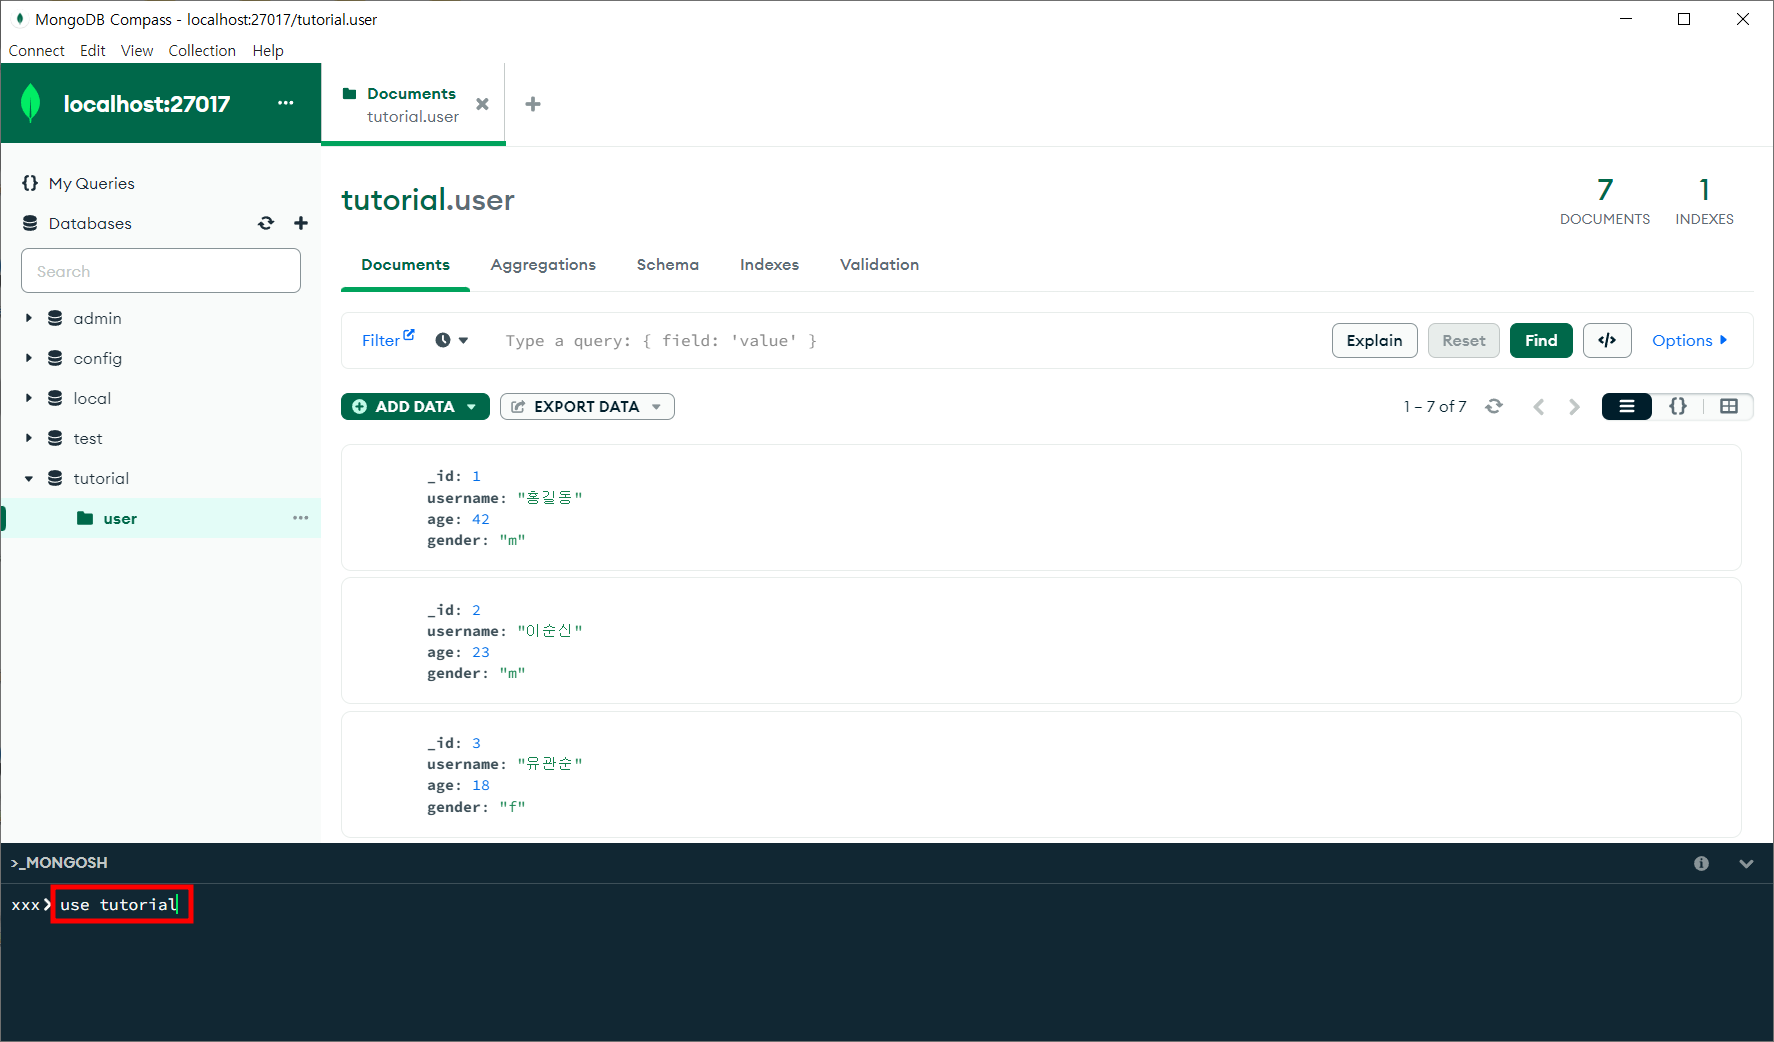Collapse the tutorial database
The width and height of the screenshot is (1774, 1042).
(29, 478)
